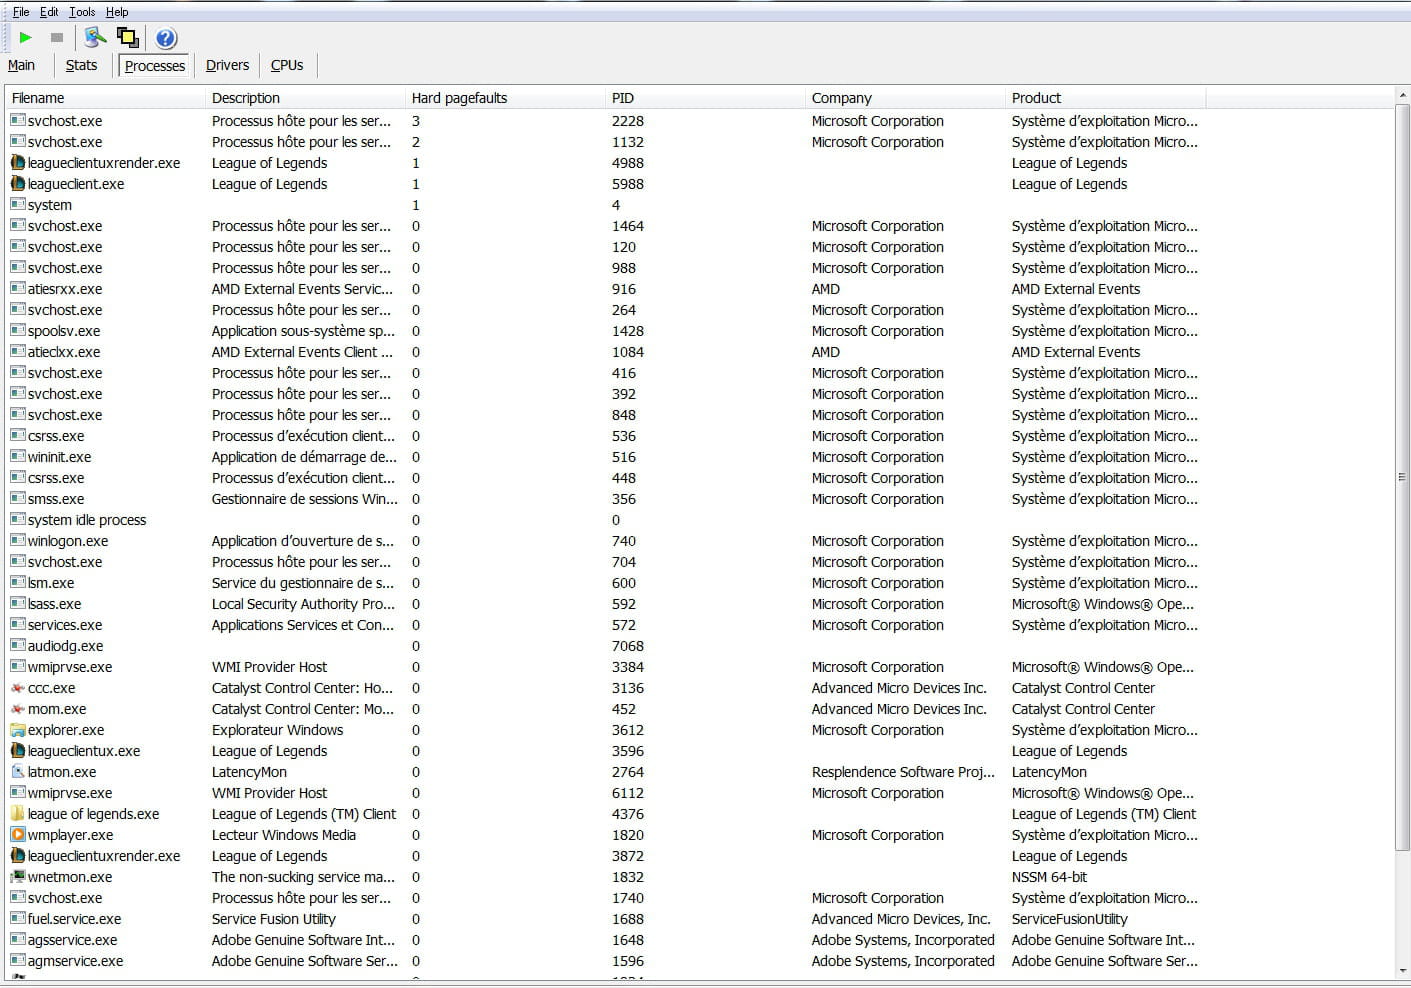Sort by the Company column header
The height and width of the screenshot is (988, 1411).
[905, 98]
